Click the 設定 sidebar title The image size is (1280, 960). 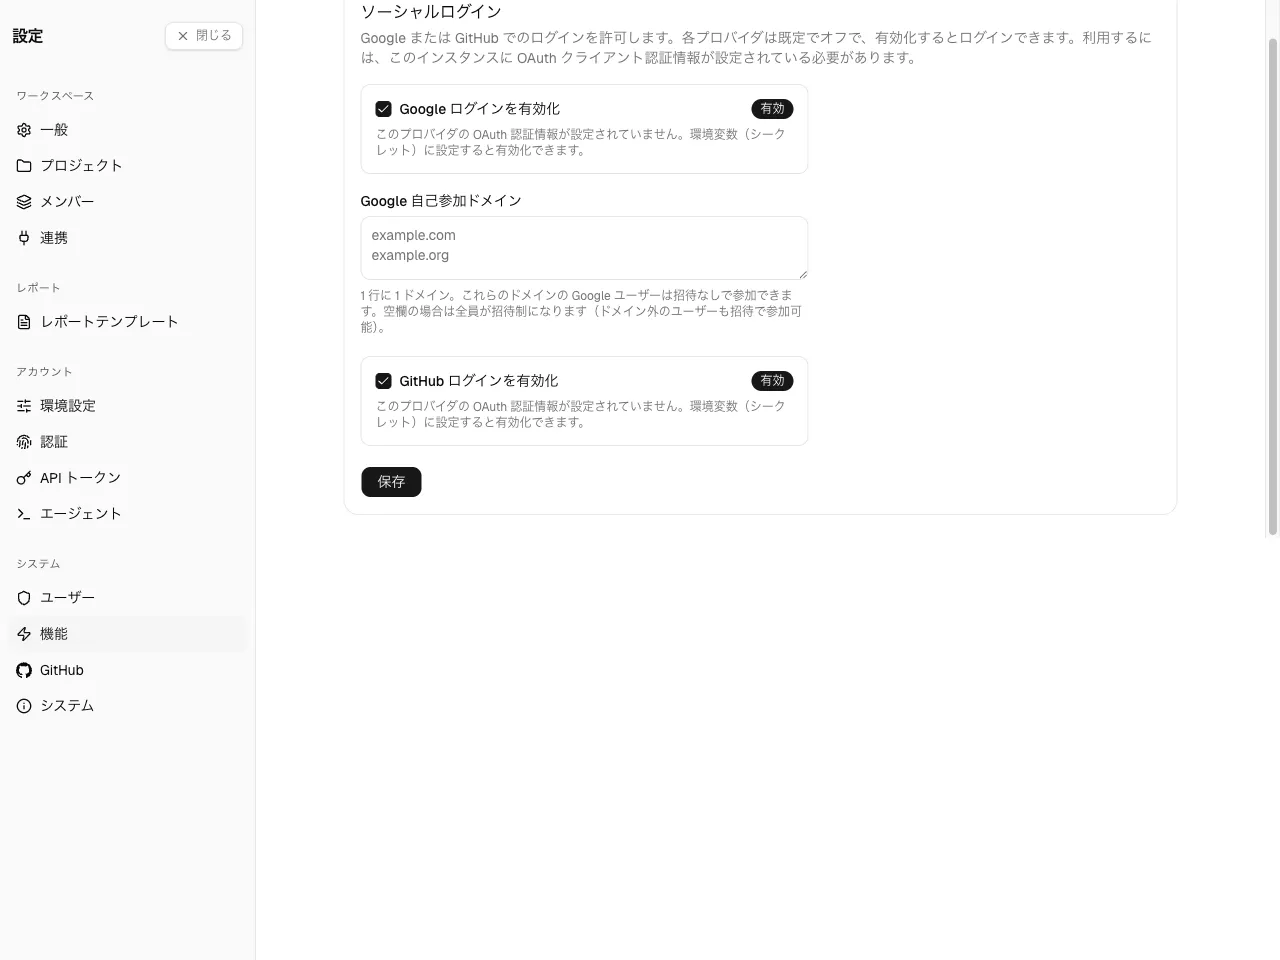click(x=28, y=36)
